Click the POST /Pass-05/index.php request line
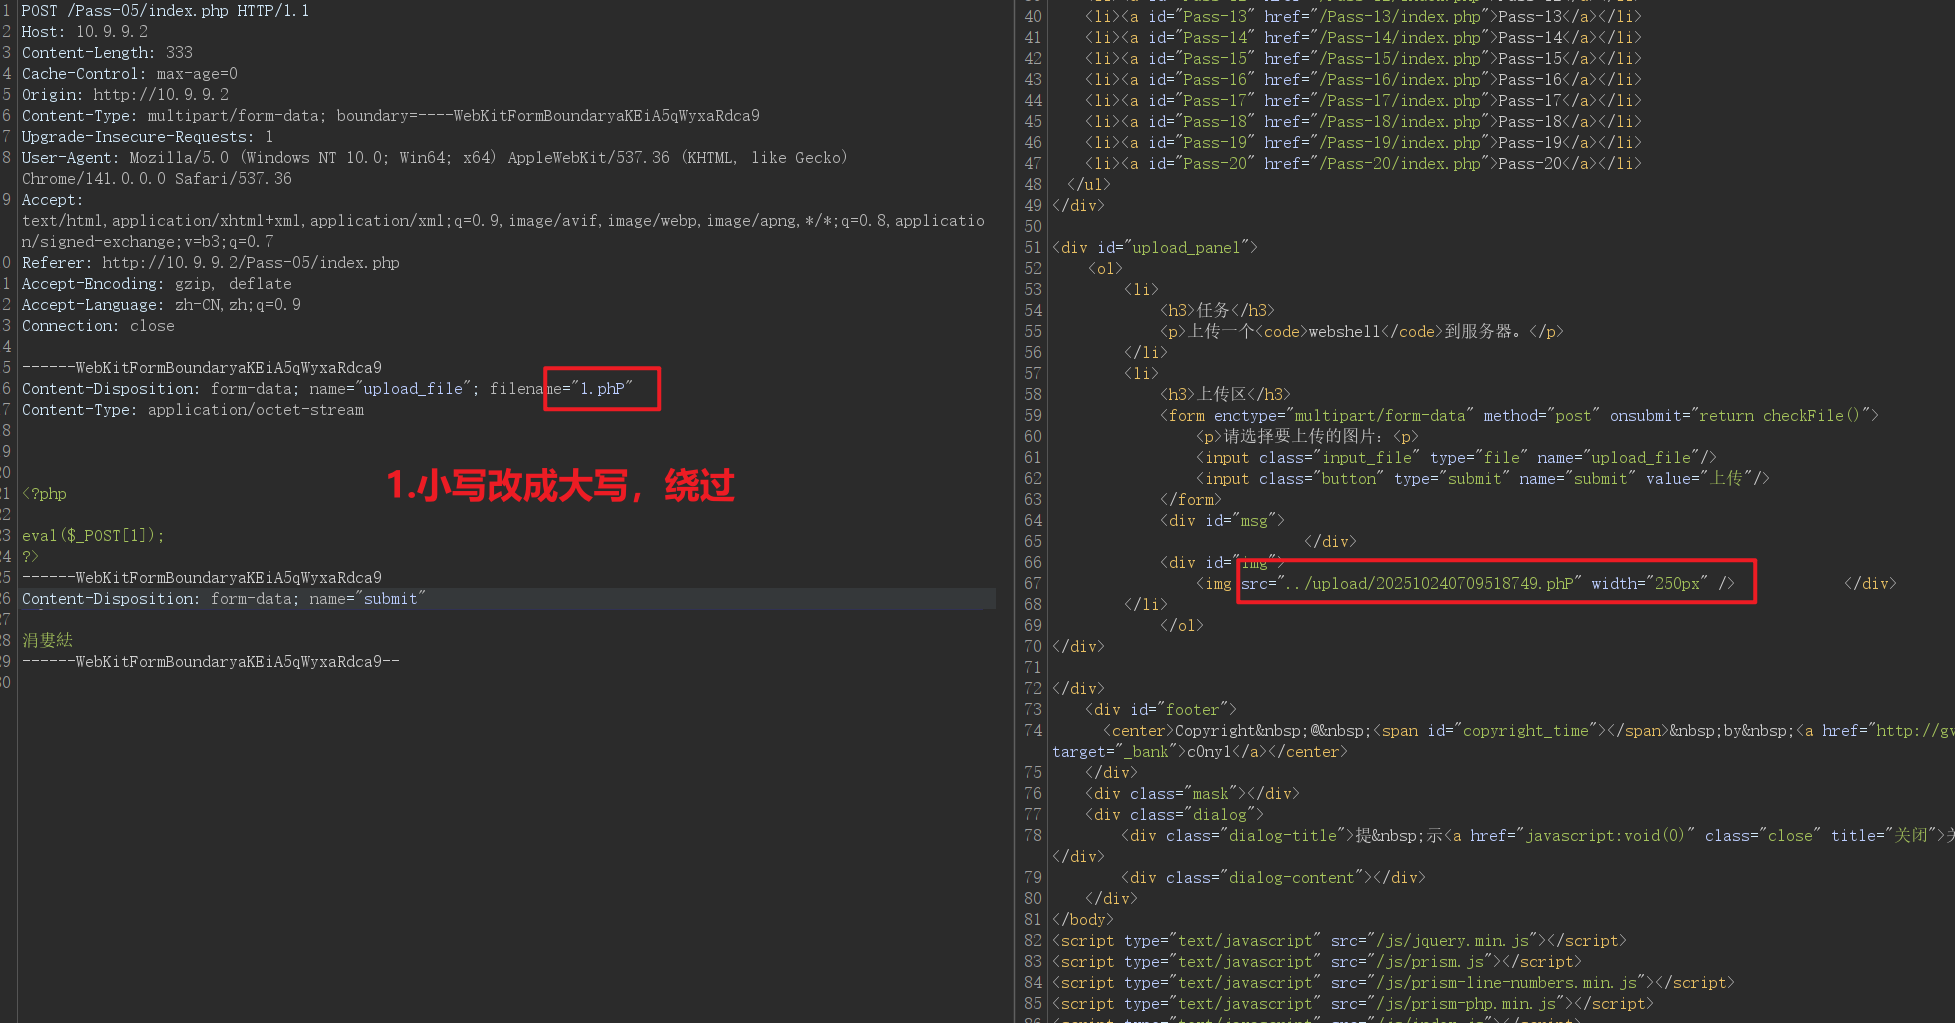The width and height of the screenshot is (1955, 1023). [165, 11]
